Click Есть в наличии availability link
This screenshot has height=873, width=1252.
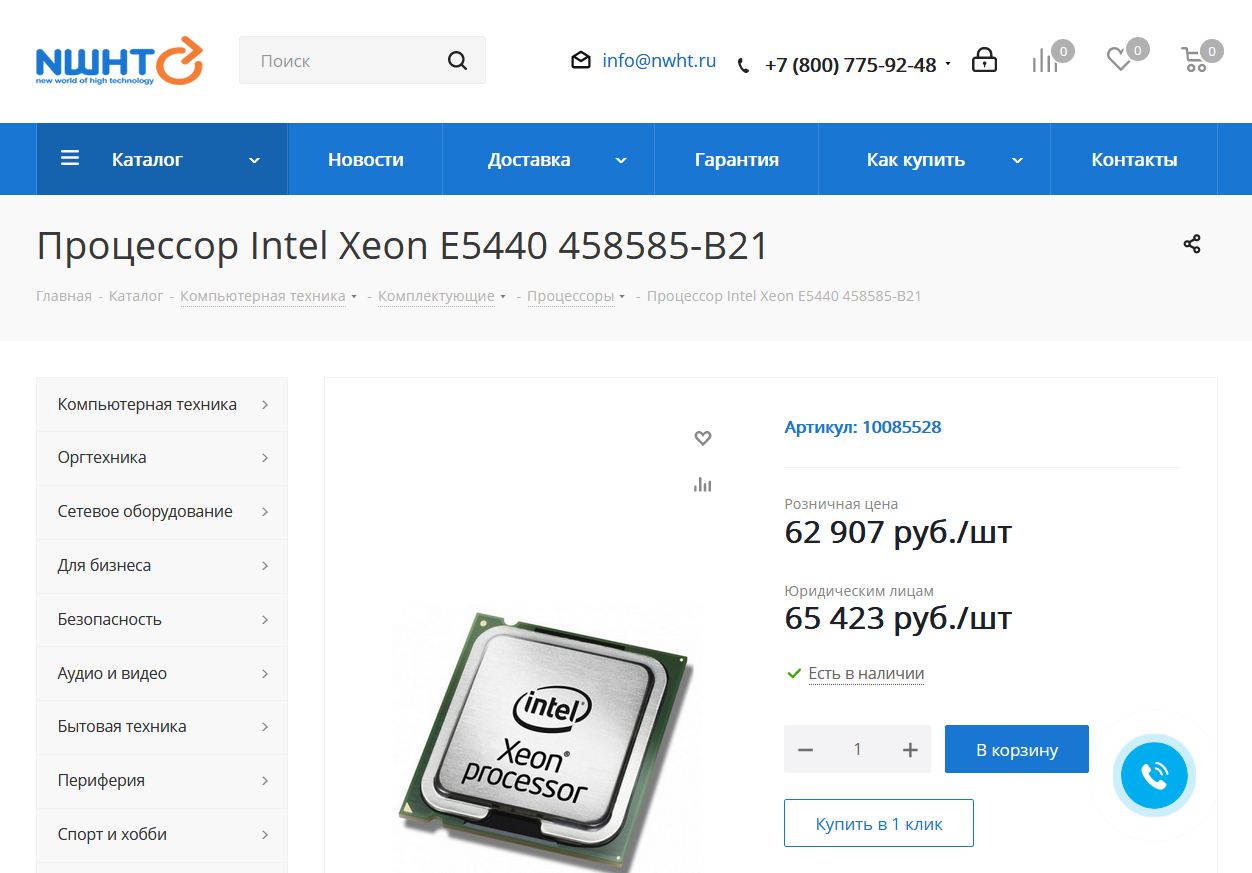coord(866,673)
